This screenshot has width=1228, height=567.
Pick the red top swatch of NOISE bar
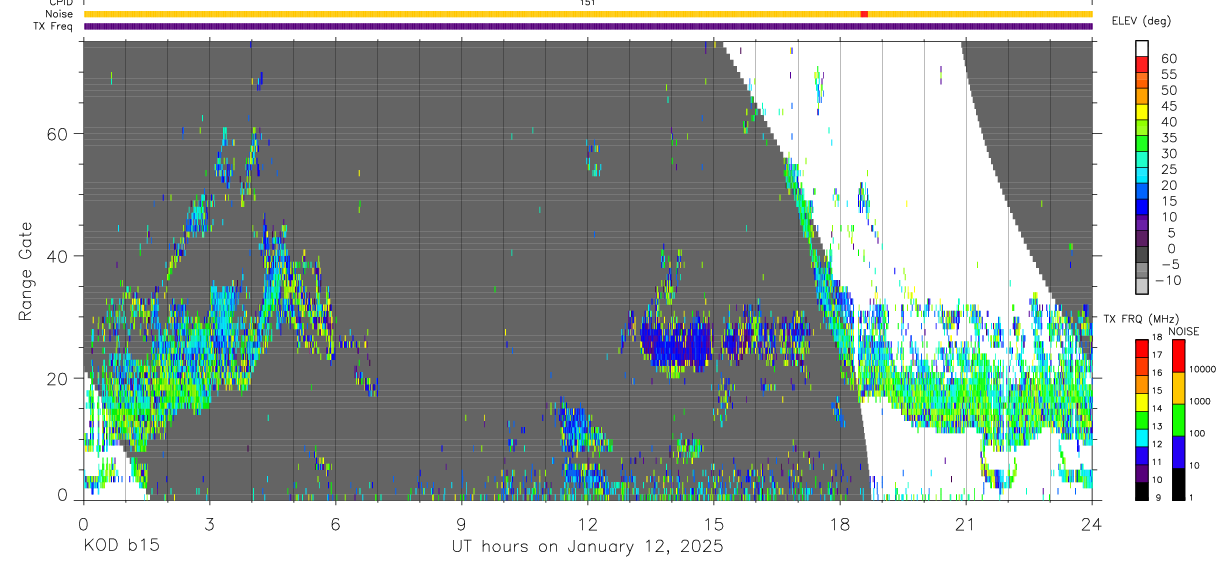[1178, 356]
